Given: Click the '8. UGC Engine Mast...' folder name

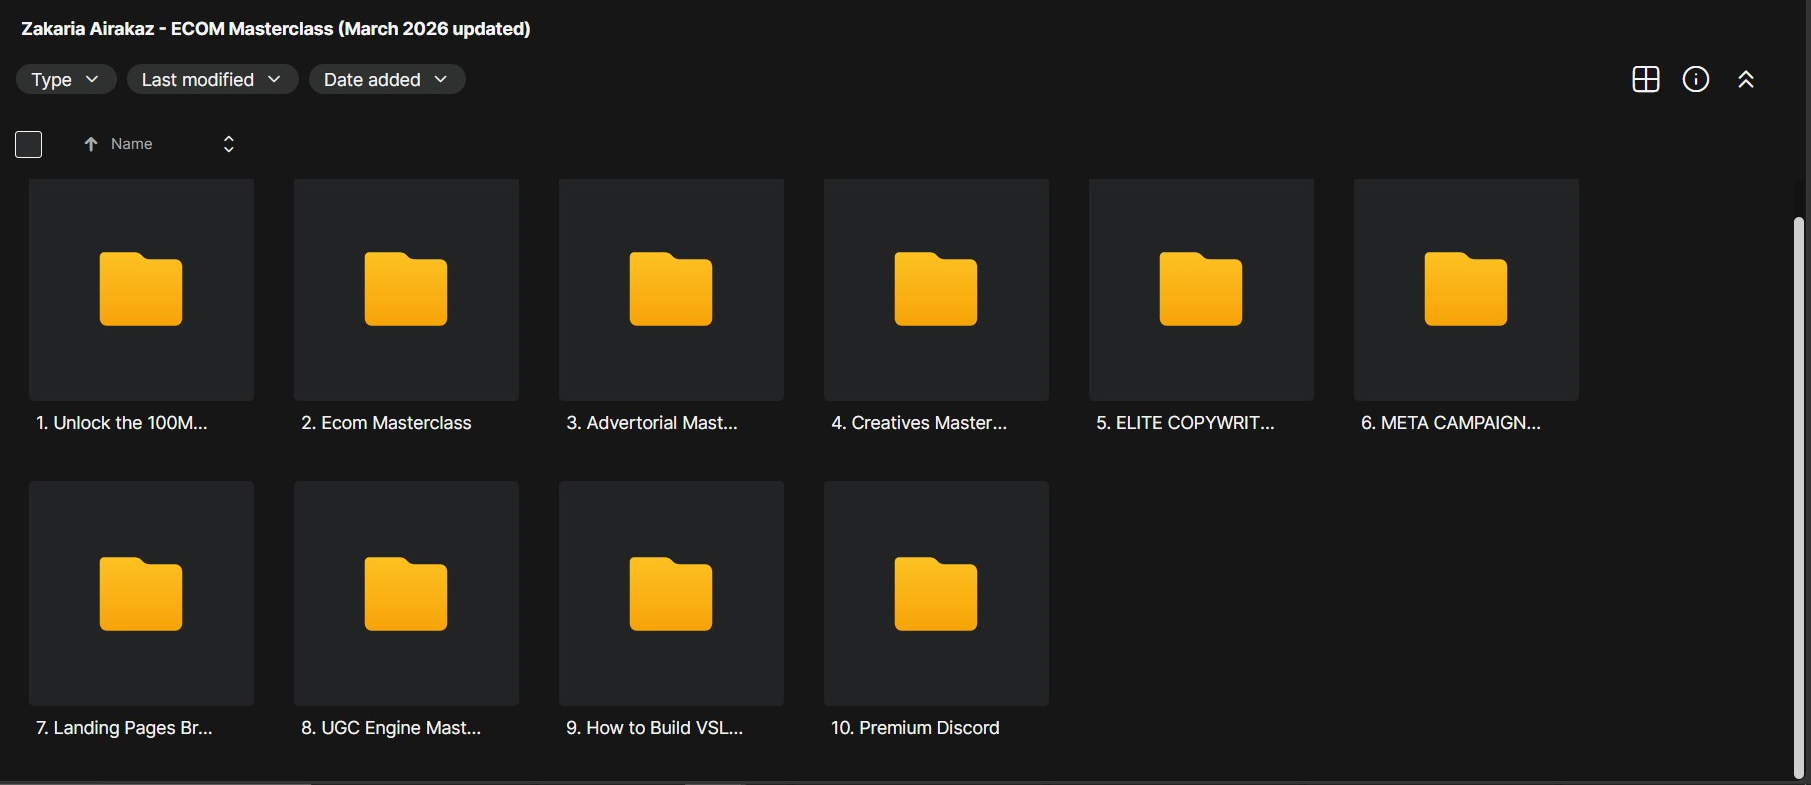Looking at the screenshot, I should [x=391, y=728].
